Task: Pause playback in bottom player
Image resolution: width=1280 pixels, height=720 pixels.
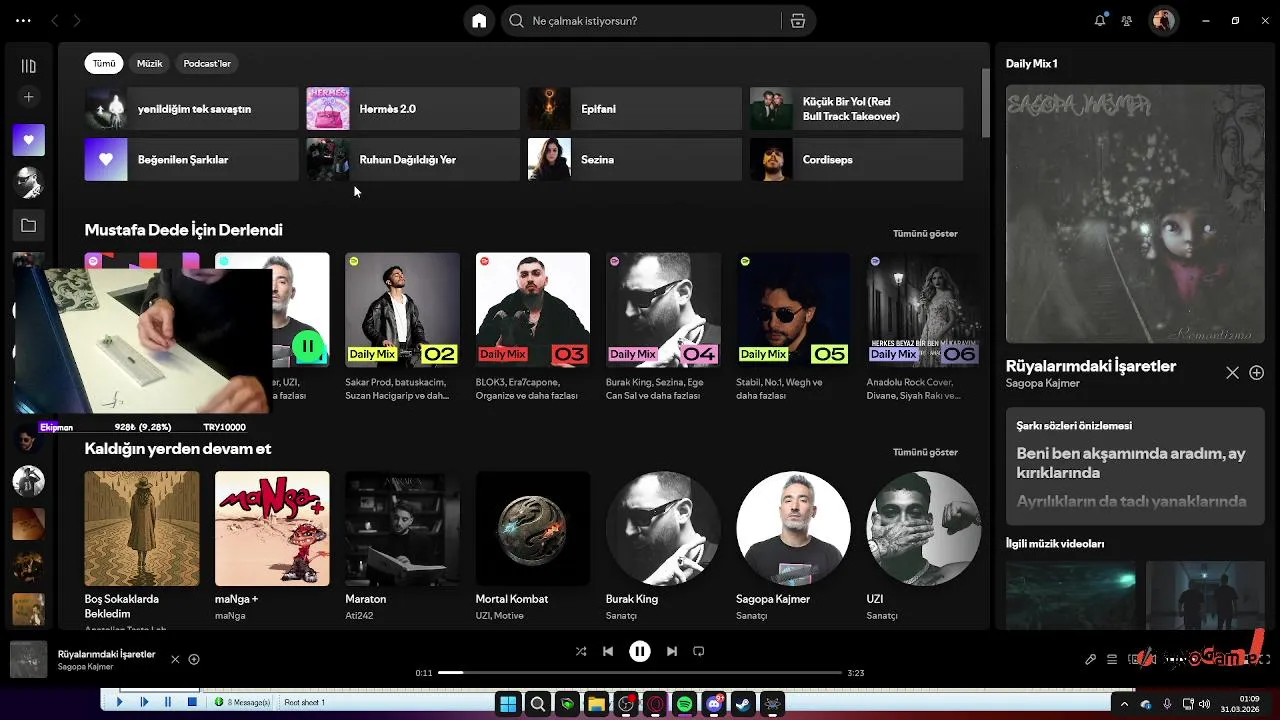Action: (640, 651)
